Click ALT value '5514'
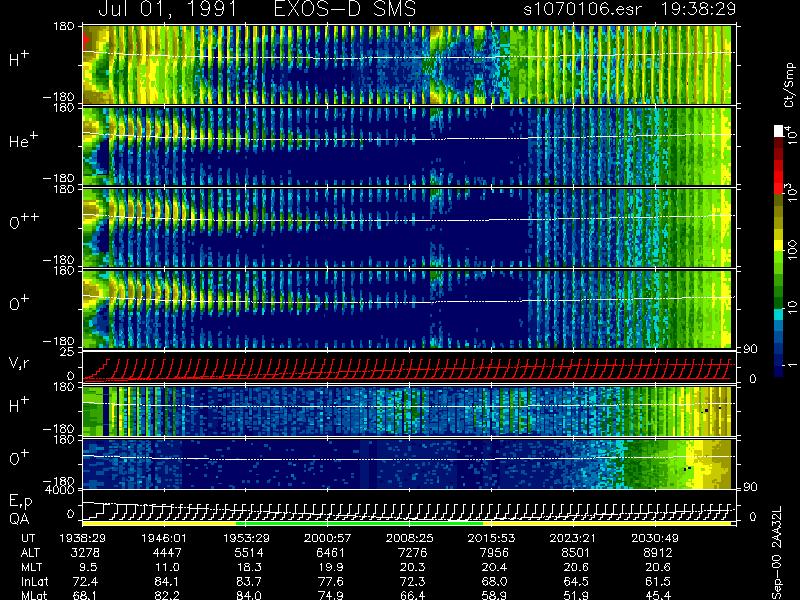The height and width of the screenshot is (600, 800). (x=249, y=553)
